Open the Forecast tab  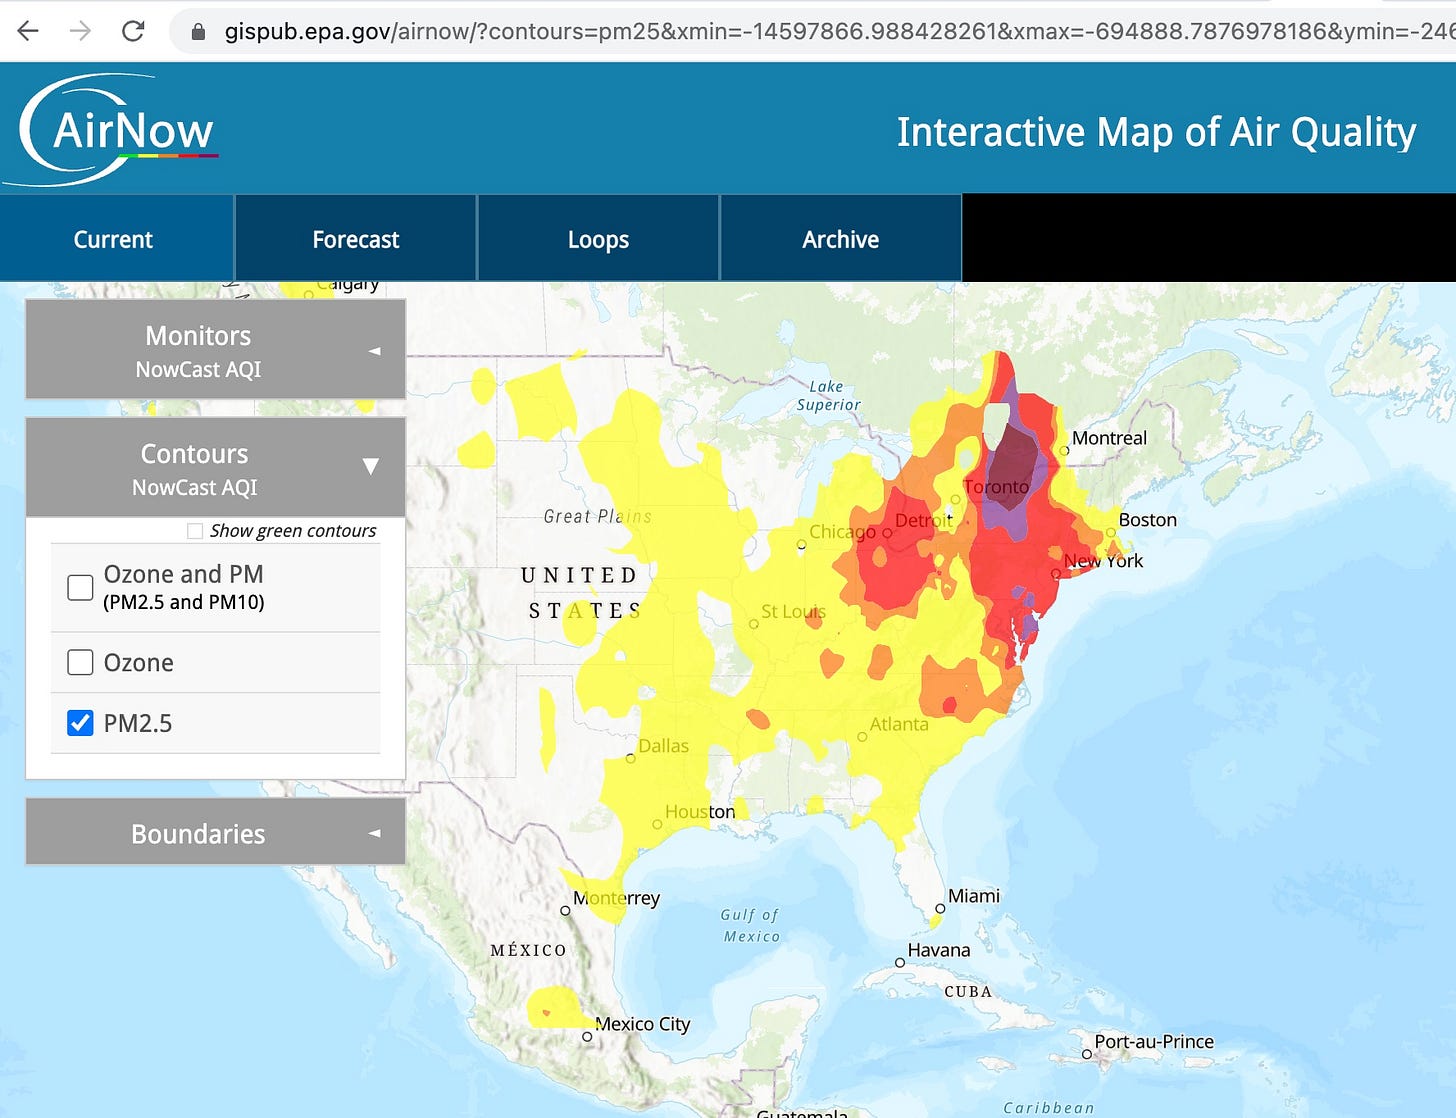[x=355, y=240]
